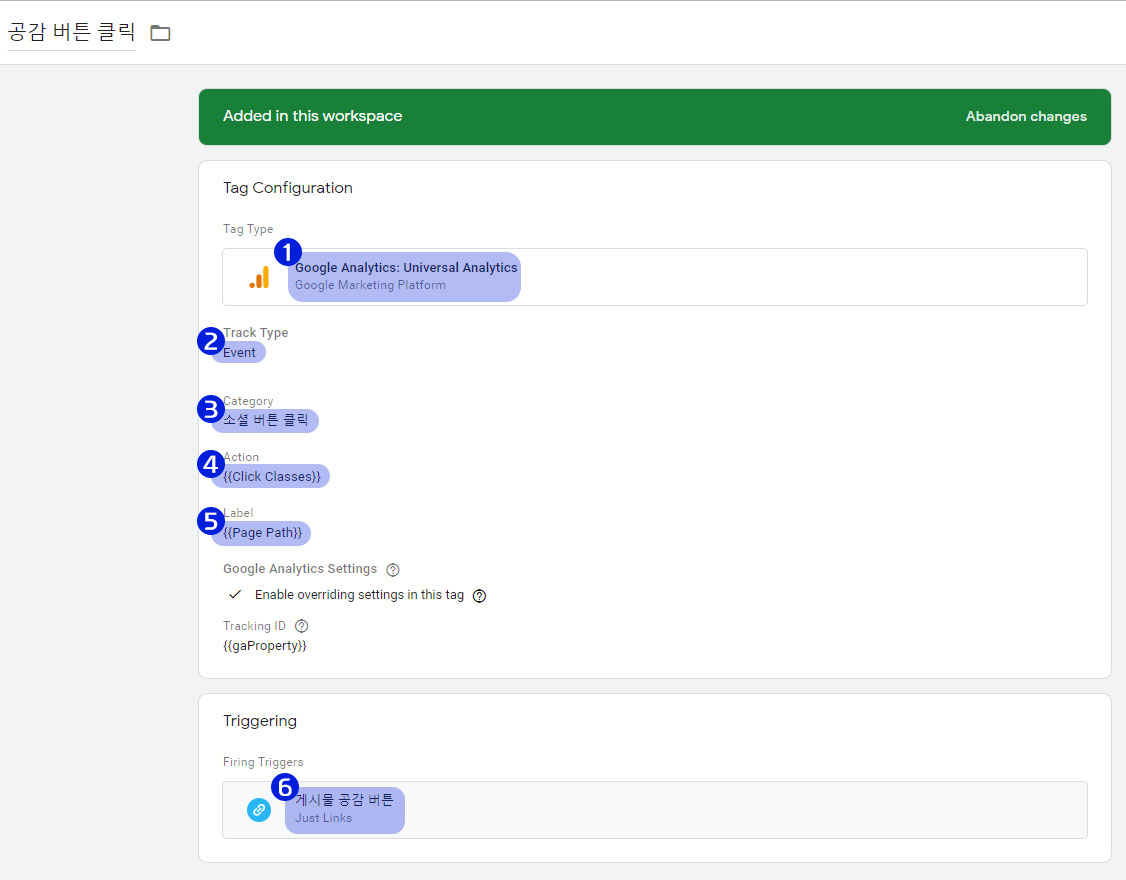Open help icon next to Tracking ID

click(x=302, y=626)
